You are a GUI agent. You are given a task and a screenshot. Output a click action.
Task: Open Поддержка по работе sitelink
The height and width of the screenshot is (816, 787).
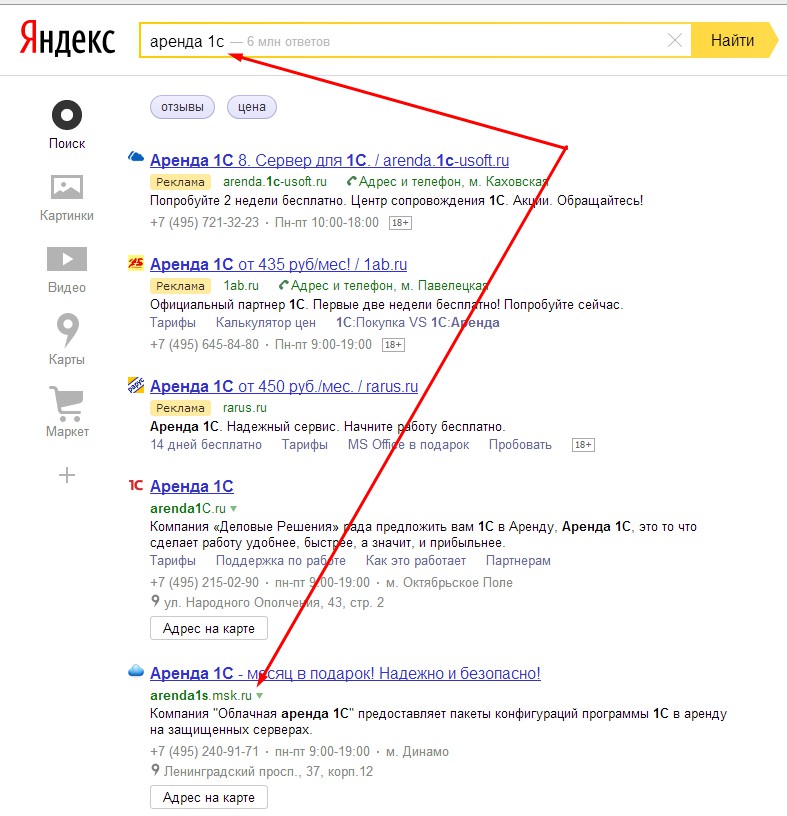click(281, 560)
